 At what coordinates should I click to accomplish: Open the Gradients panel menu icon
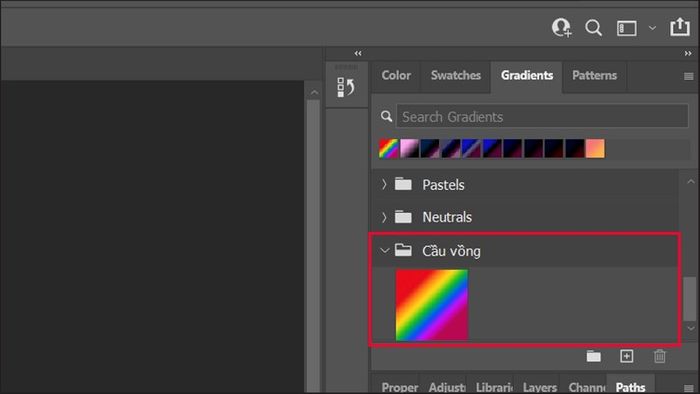688,76
